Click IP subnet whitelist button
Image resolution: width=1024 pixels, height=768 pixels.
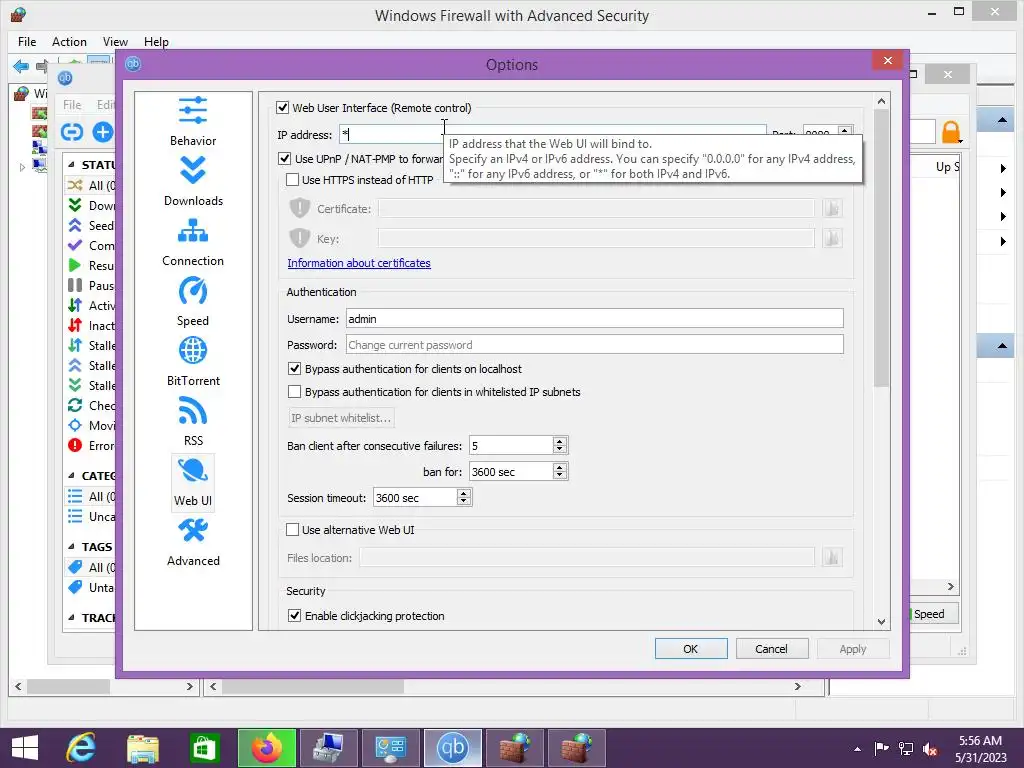tap(341, 418)
